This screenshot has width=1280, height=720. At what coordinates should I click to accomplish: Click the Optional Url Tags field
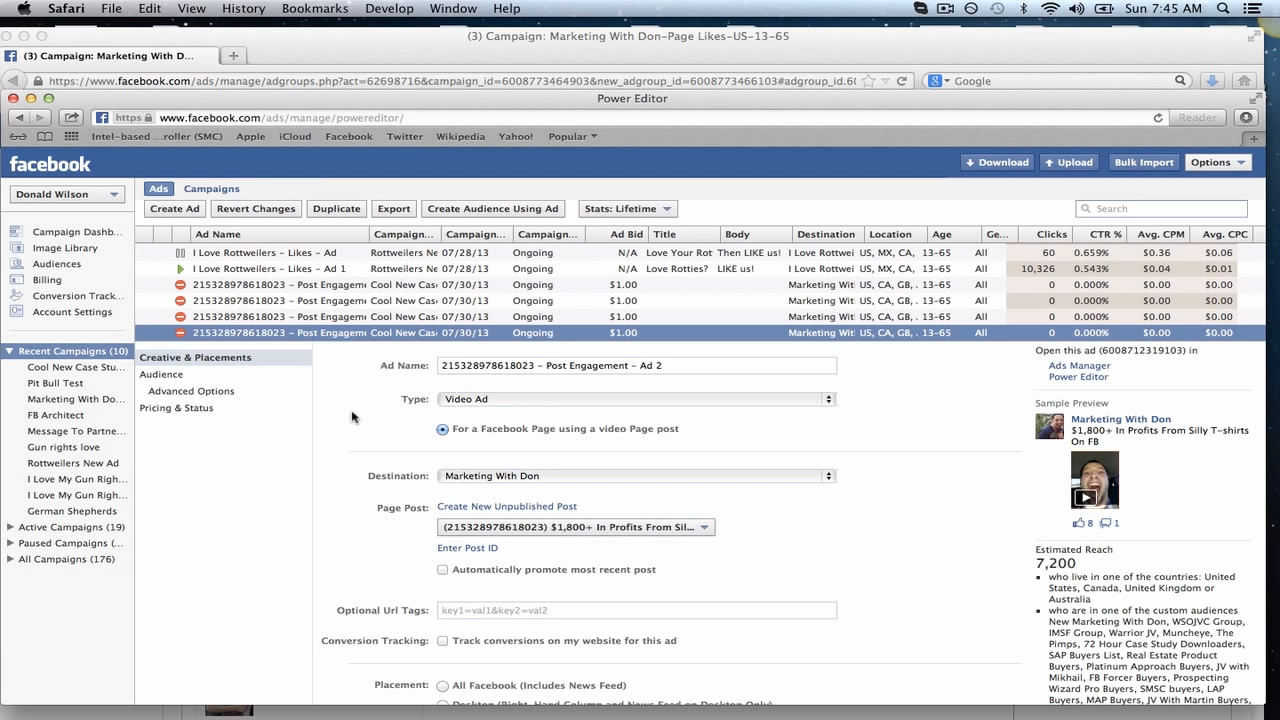pos(636,610)
